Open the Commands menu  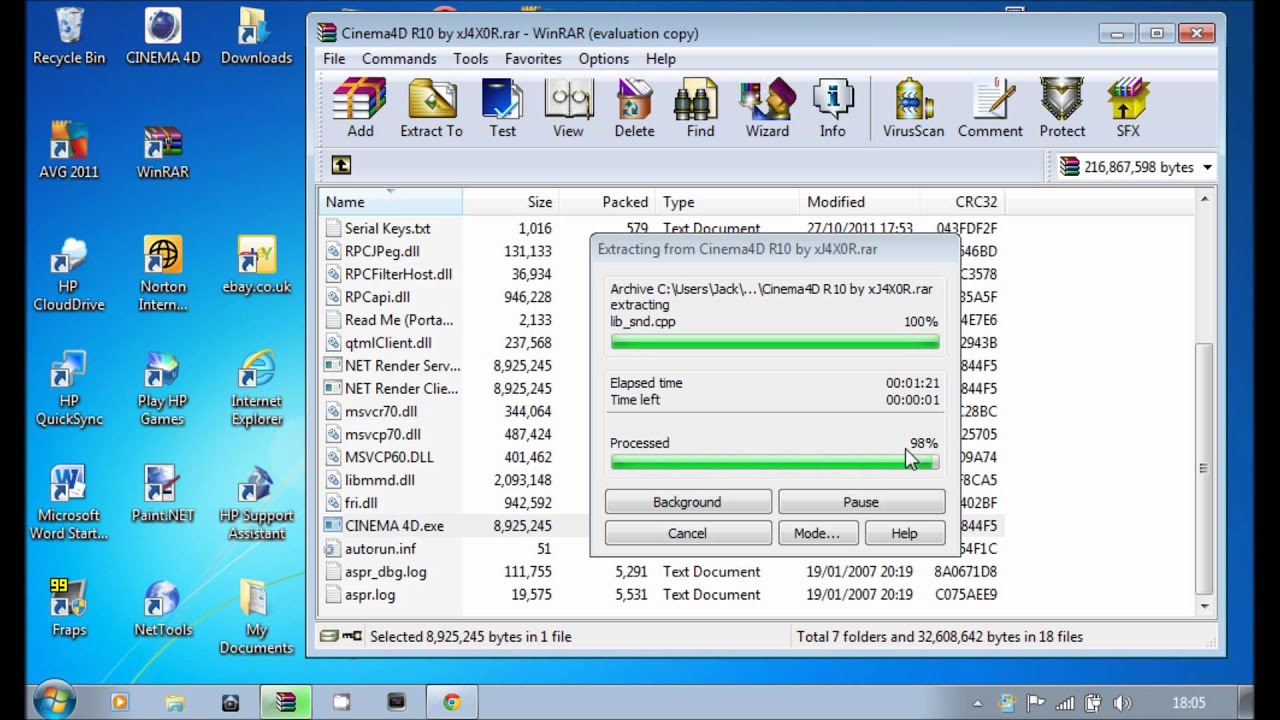coord(399,59)
